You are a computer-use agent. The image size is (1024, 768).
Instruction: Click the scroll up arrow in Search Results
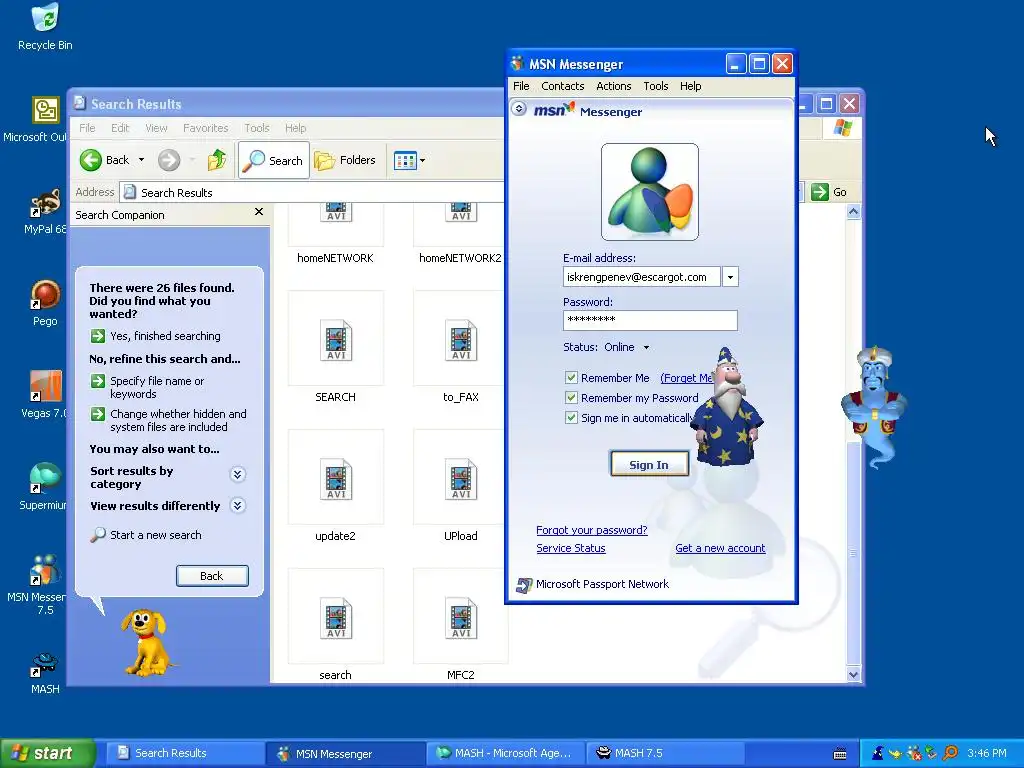coord(854,212)
